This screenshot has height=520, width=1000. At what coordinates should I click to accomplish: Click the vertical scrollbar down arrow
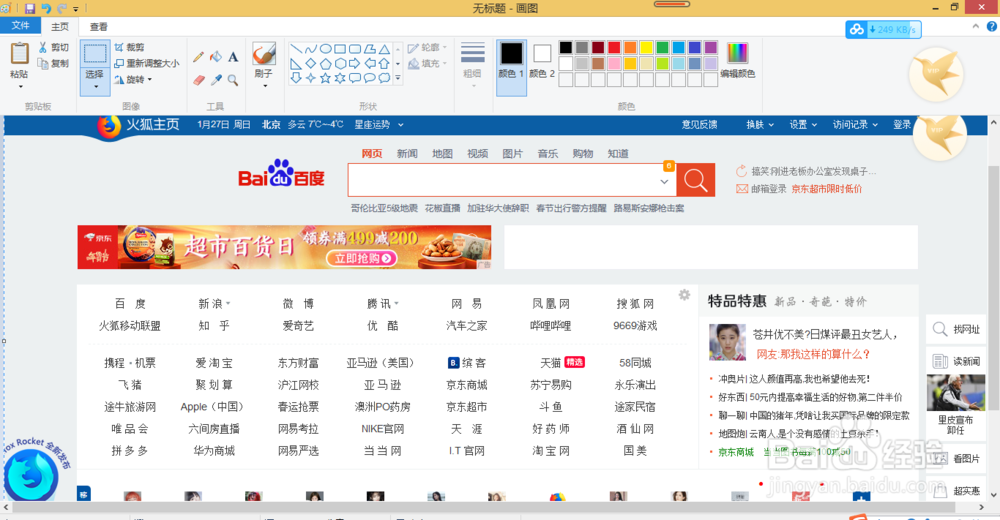(994, 495)
